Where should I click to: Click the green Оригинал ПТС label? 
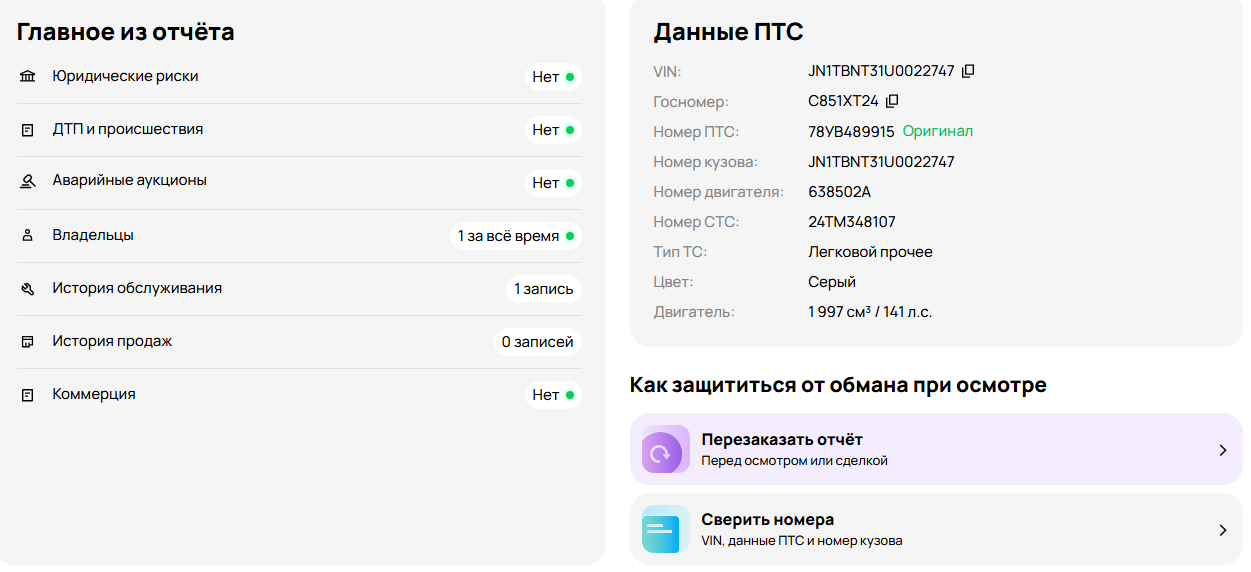pos(937,132)
